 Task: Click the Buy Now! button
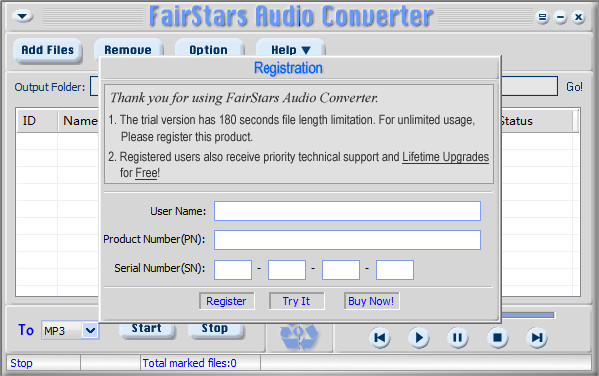371,301
